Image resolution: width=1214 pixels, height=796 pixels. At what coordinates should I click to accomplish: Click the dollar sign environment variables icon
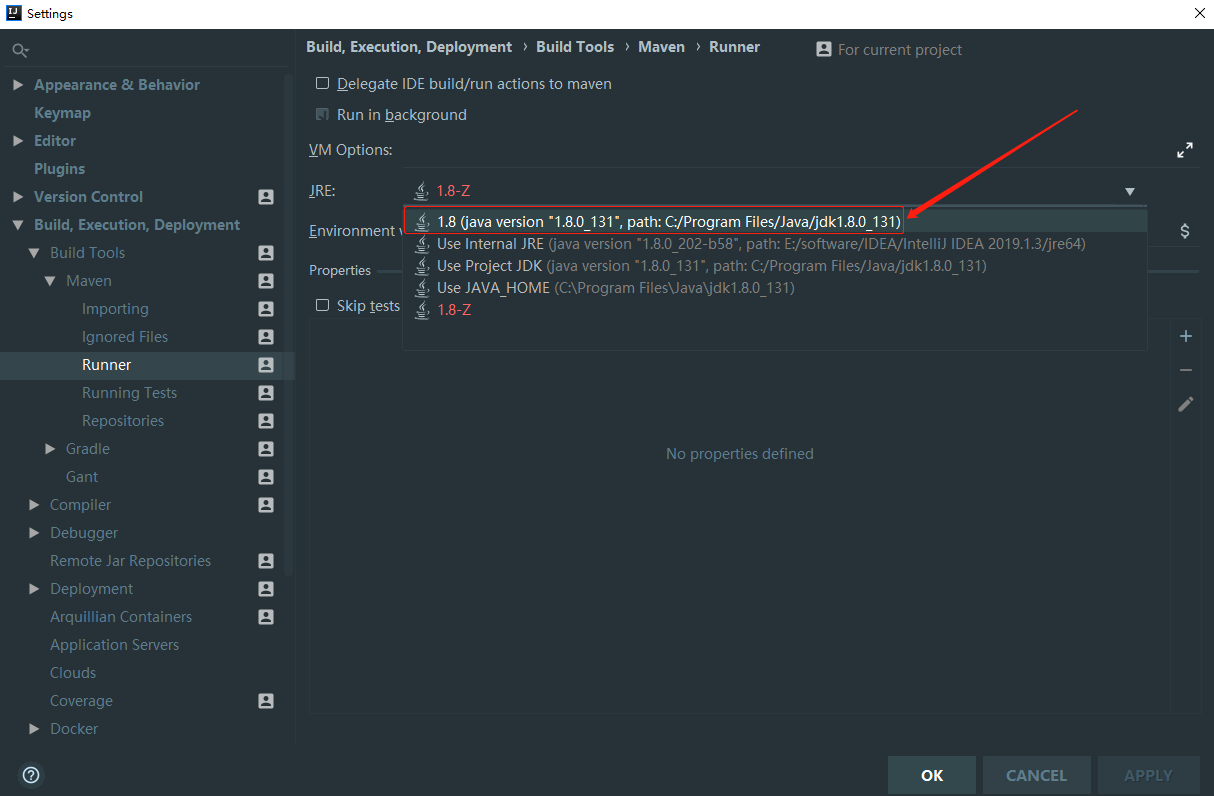click(1185, 231)
